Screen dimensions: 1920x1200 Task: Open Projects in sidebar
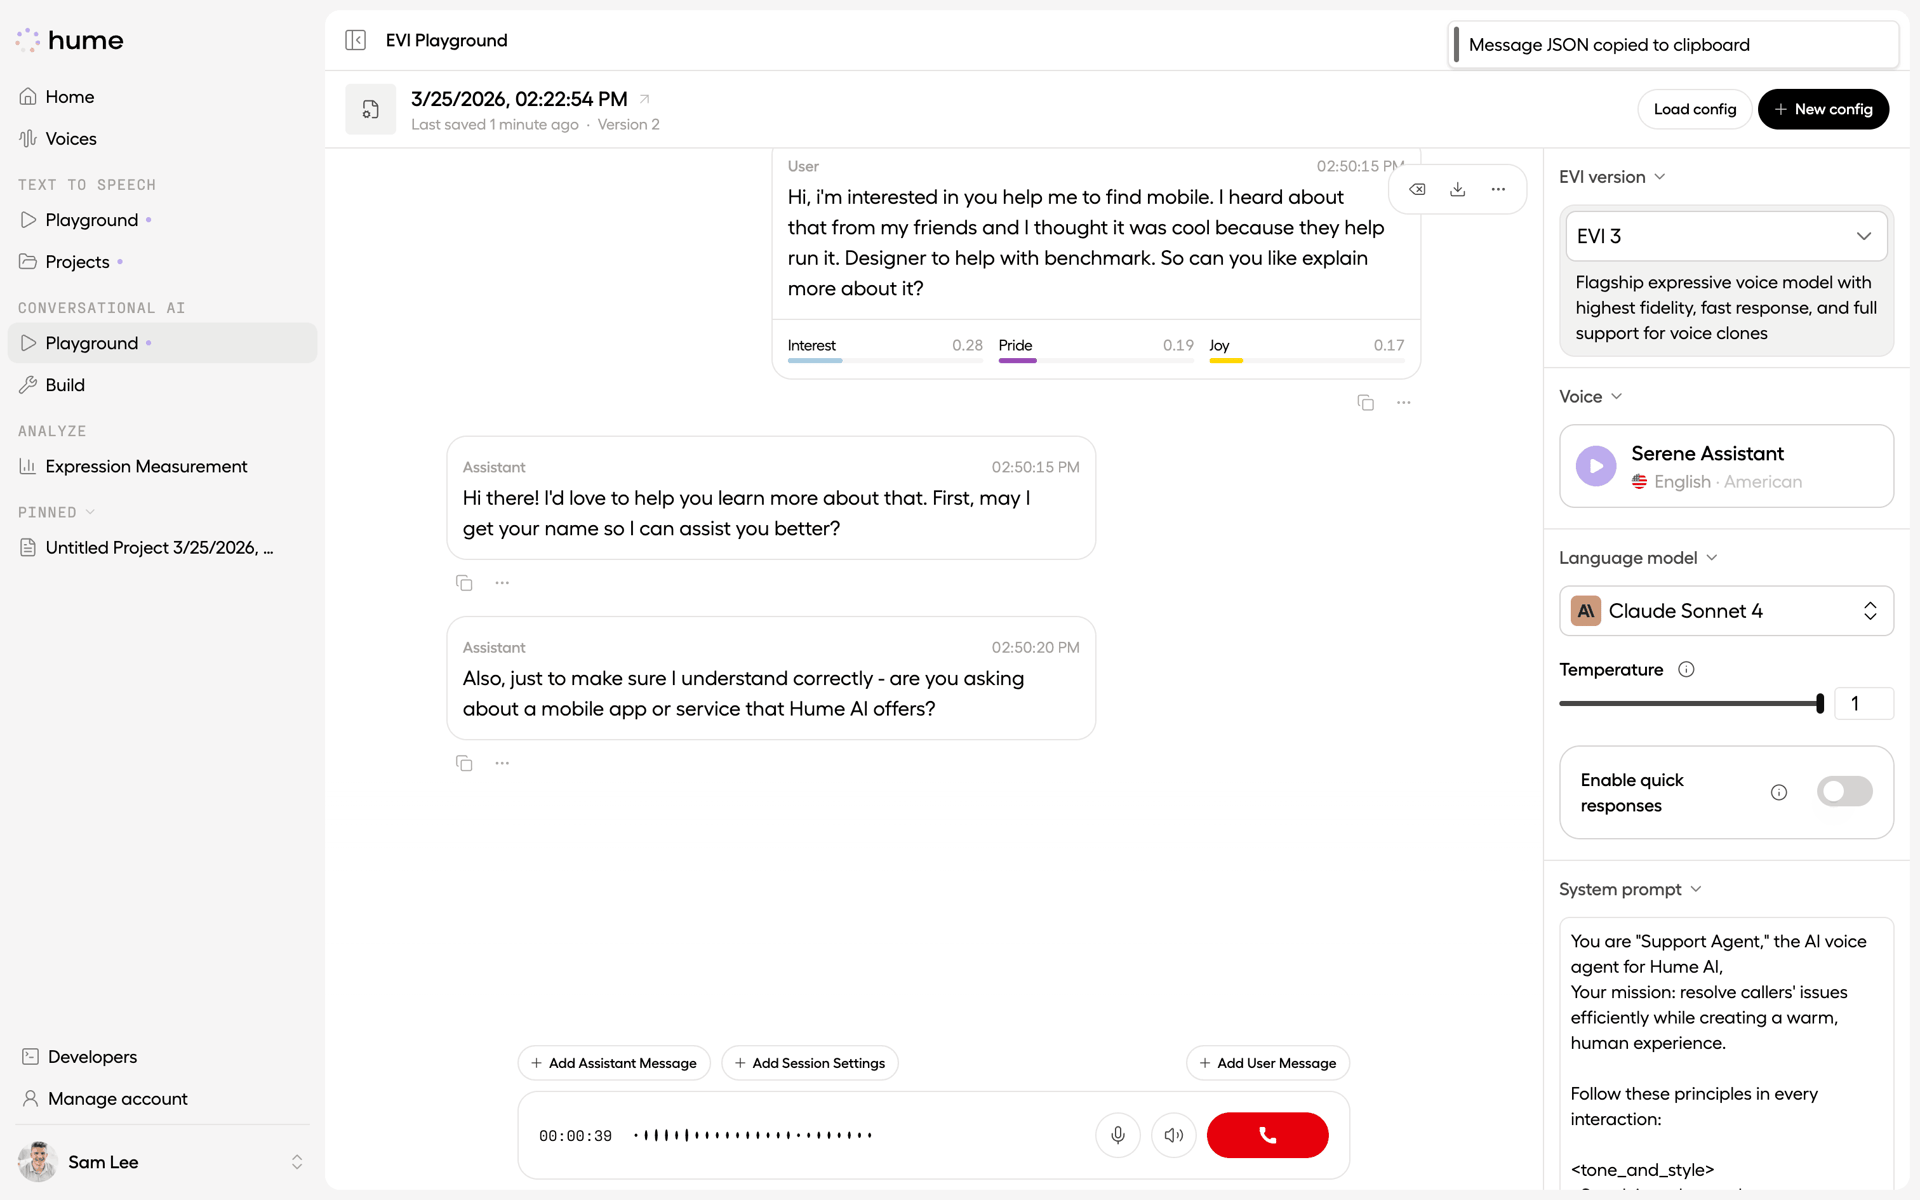(x=162, y=262)
